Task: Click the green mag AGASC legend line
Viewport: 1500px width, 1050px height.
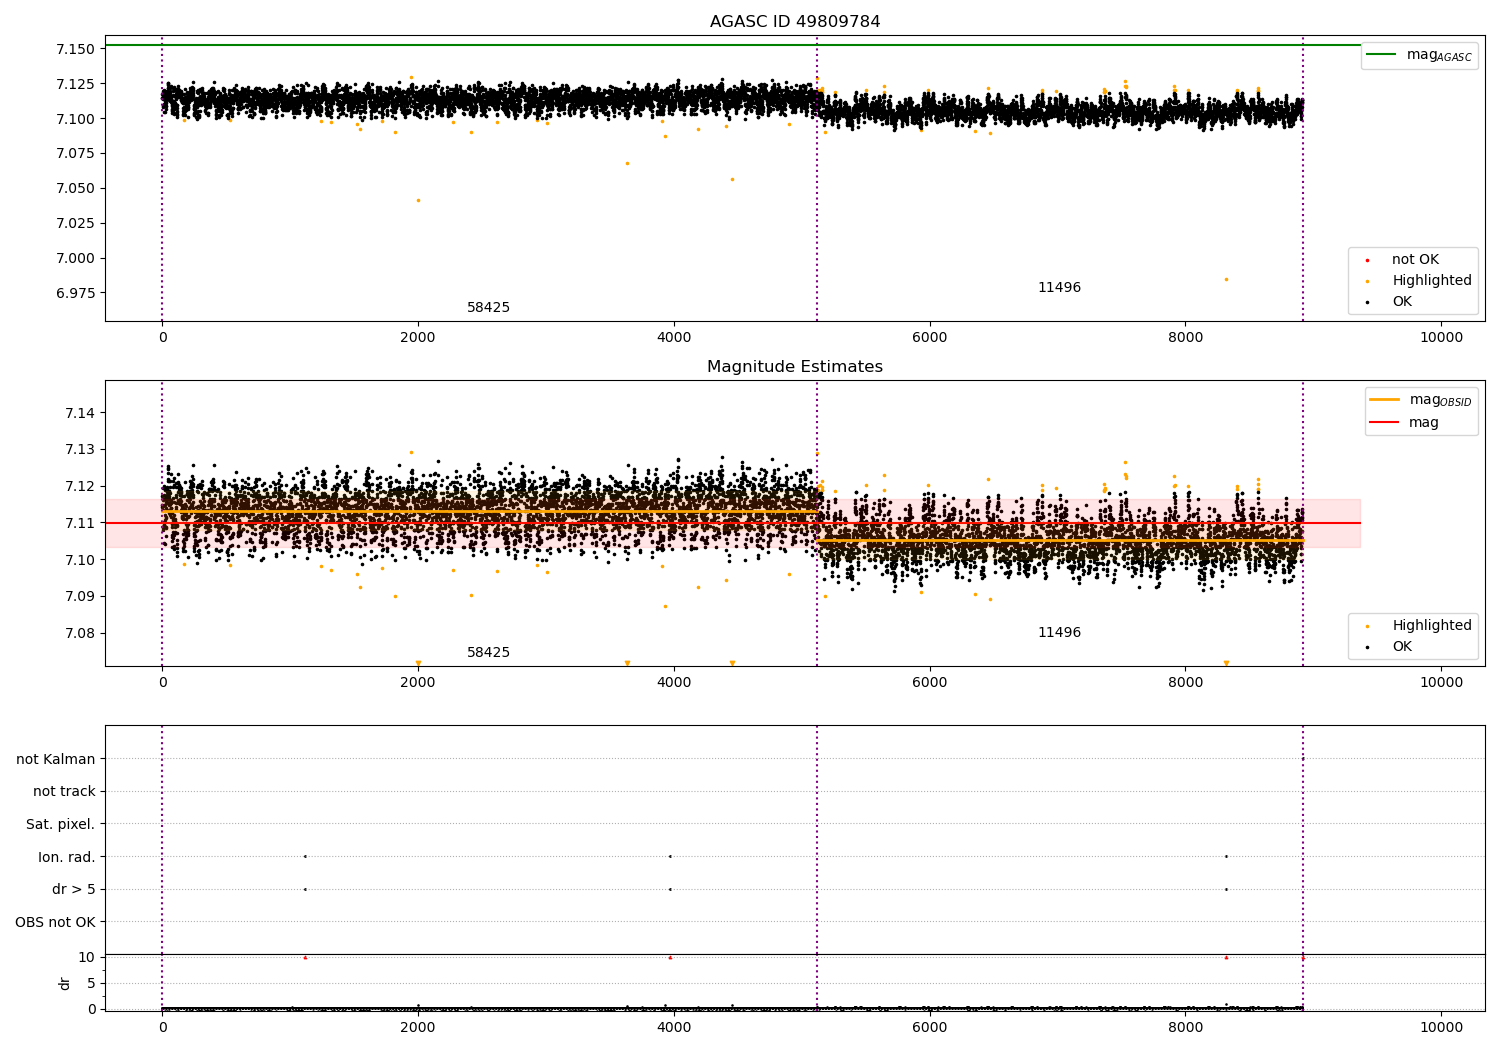Action: 1383,55
